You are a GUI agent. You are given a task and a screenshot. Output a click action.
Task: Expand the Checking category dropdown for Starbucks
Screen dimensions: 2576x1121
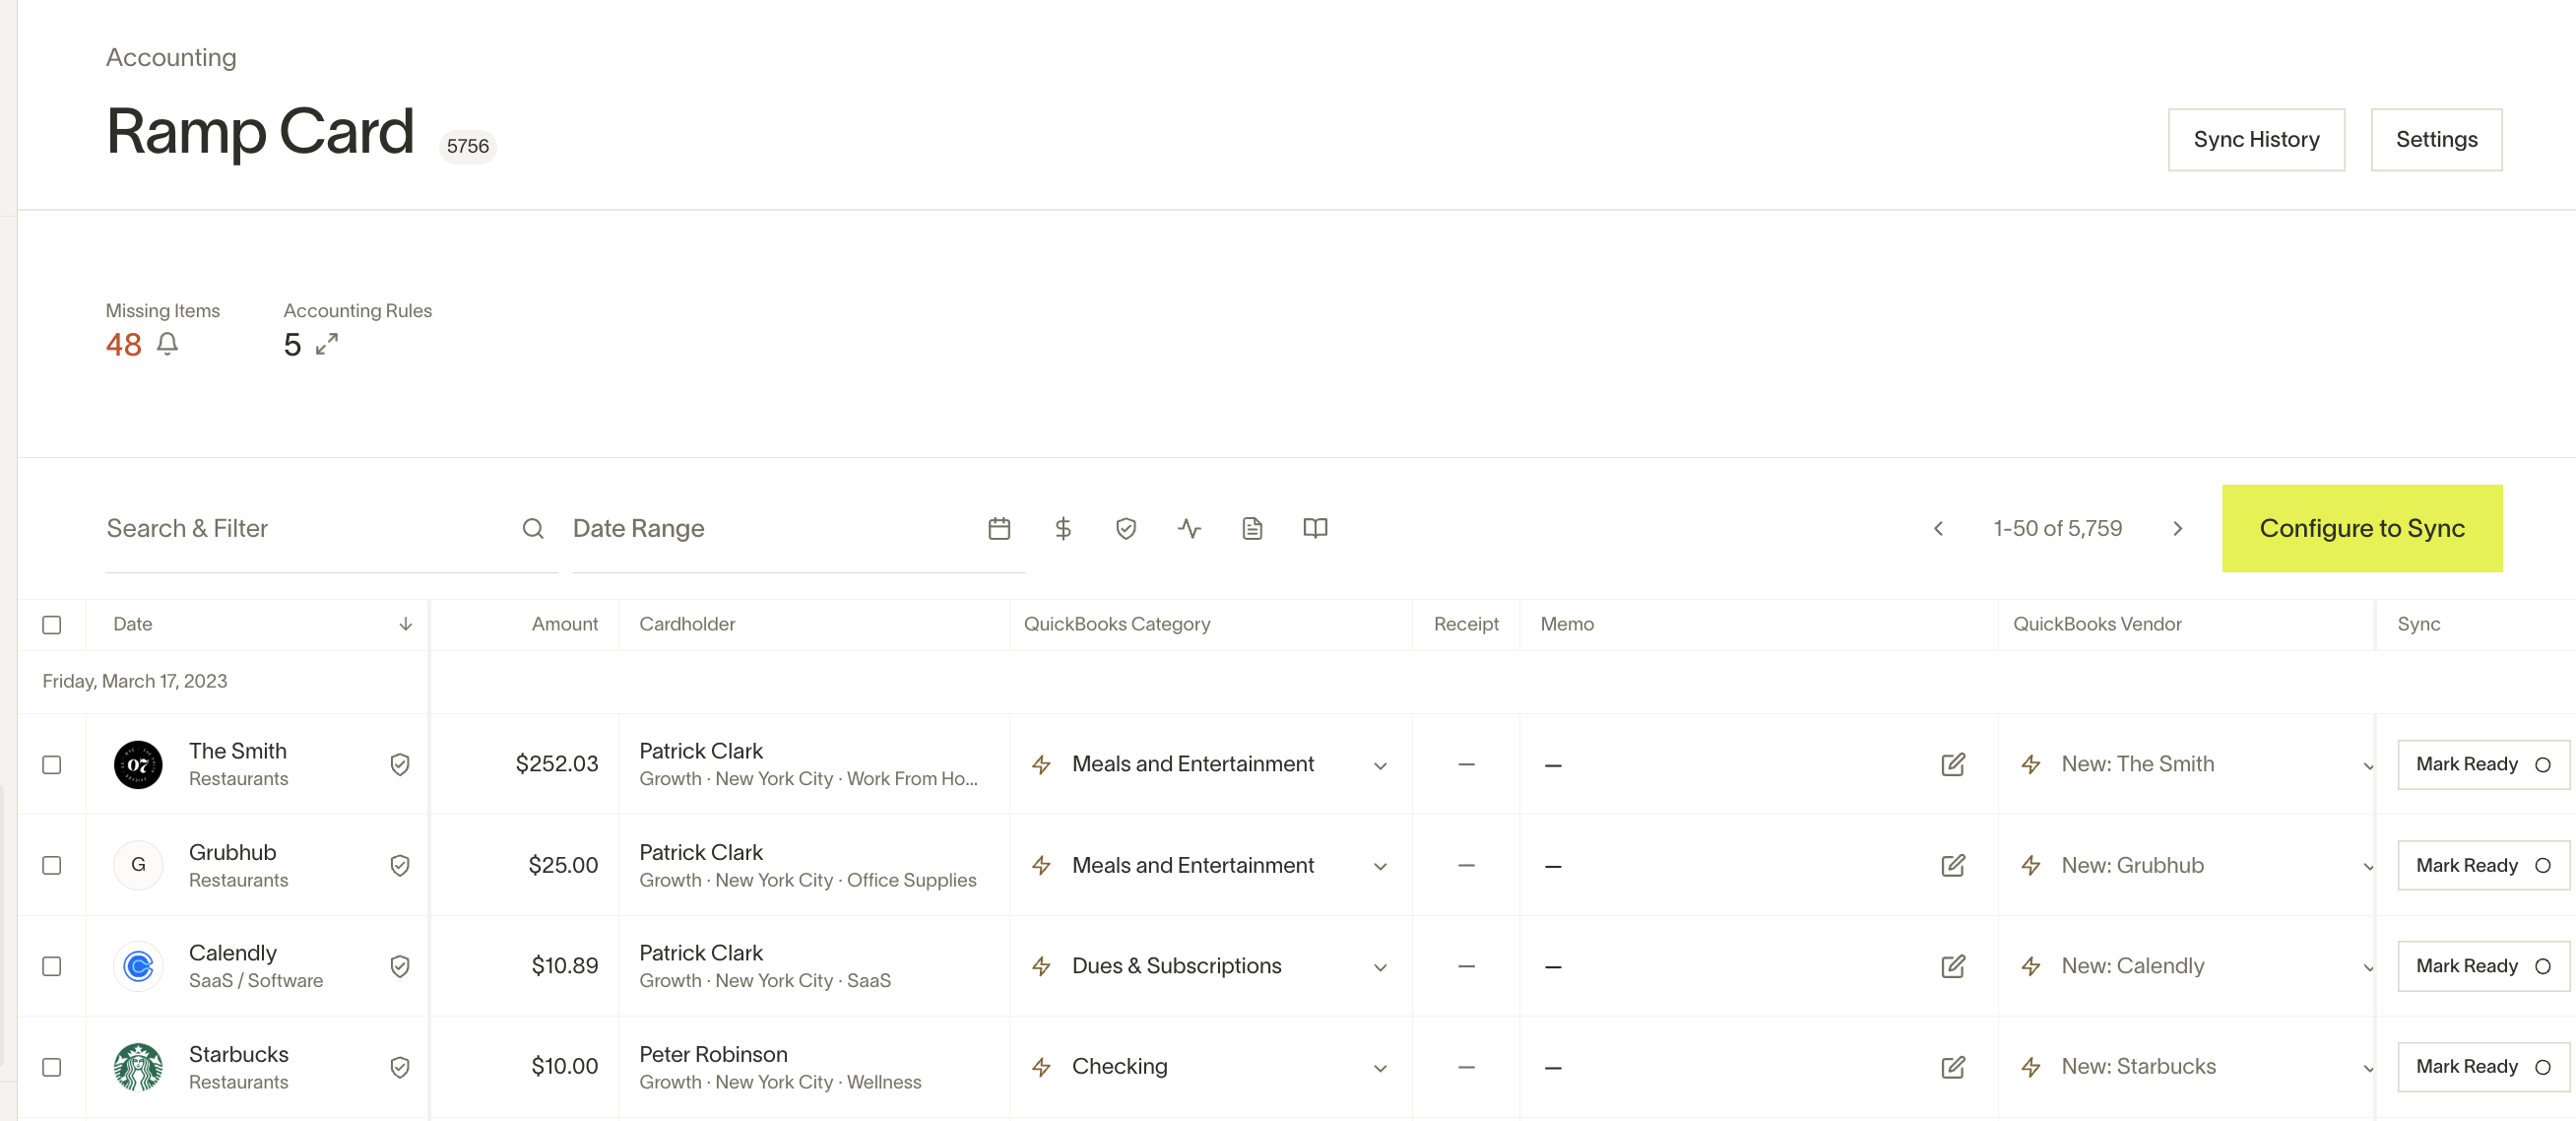click(1380, 1068)
